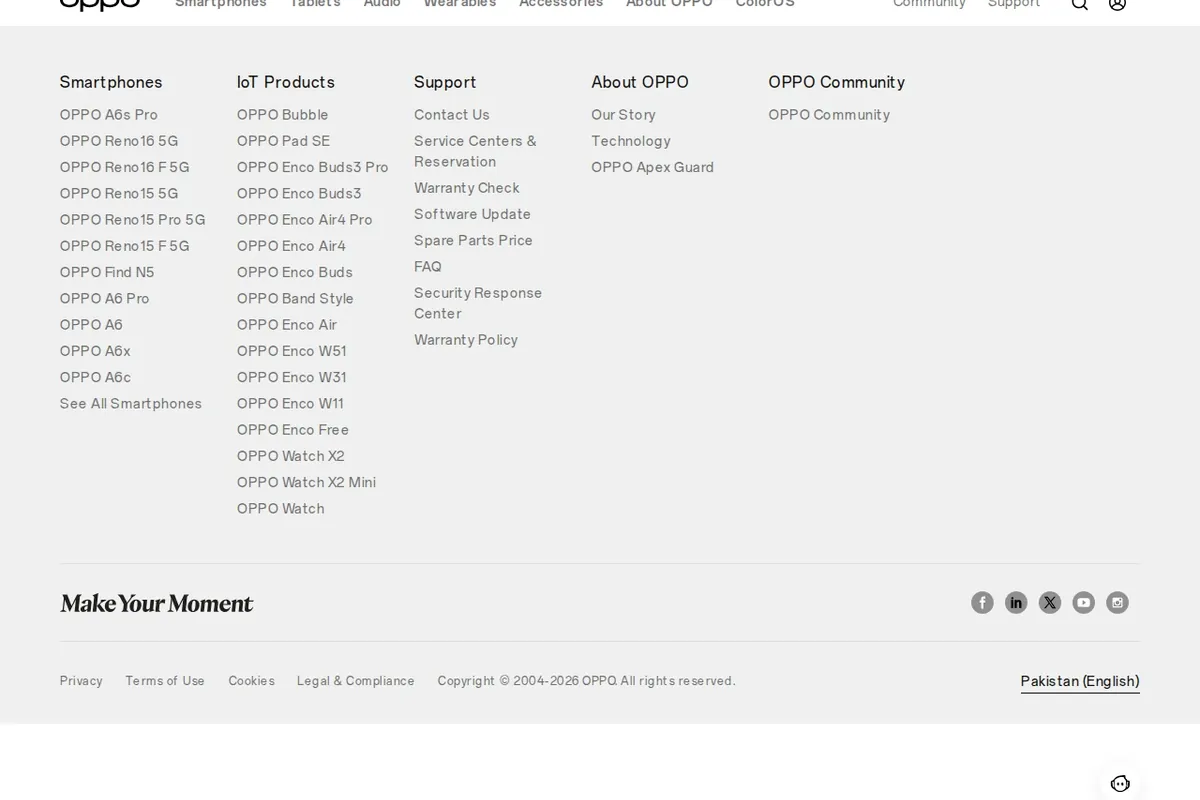
Task: Open the Our Story link
Action: click(623, 115)
